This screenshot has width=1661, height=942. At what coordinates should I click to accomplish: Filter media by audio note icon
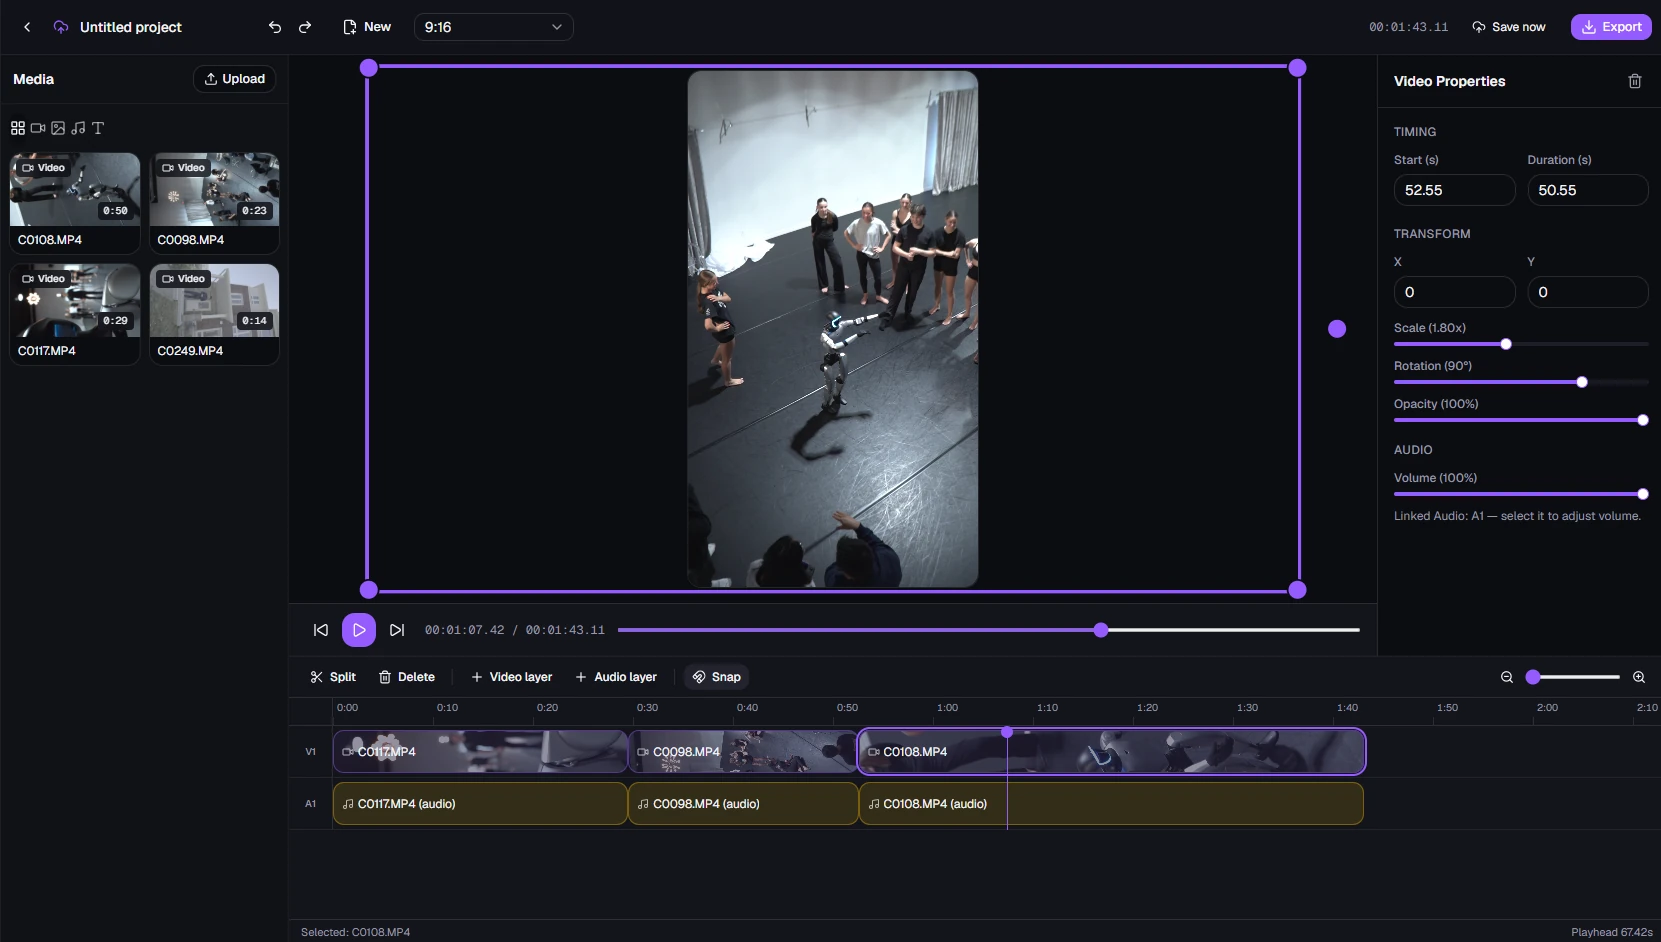pos(78,128)
